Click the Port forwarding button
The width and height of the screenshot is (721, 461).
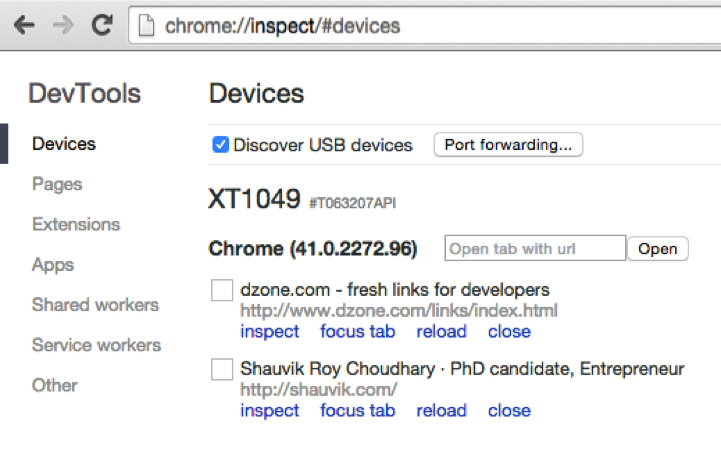[508, 145]
